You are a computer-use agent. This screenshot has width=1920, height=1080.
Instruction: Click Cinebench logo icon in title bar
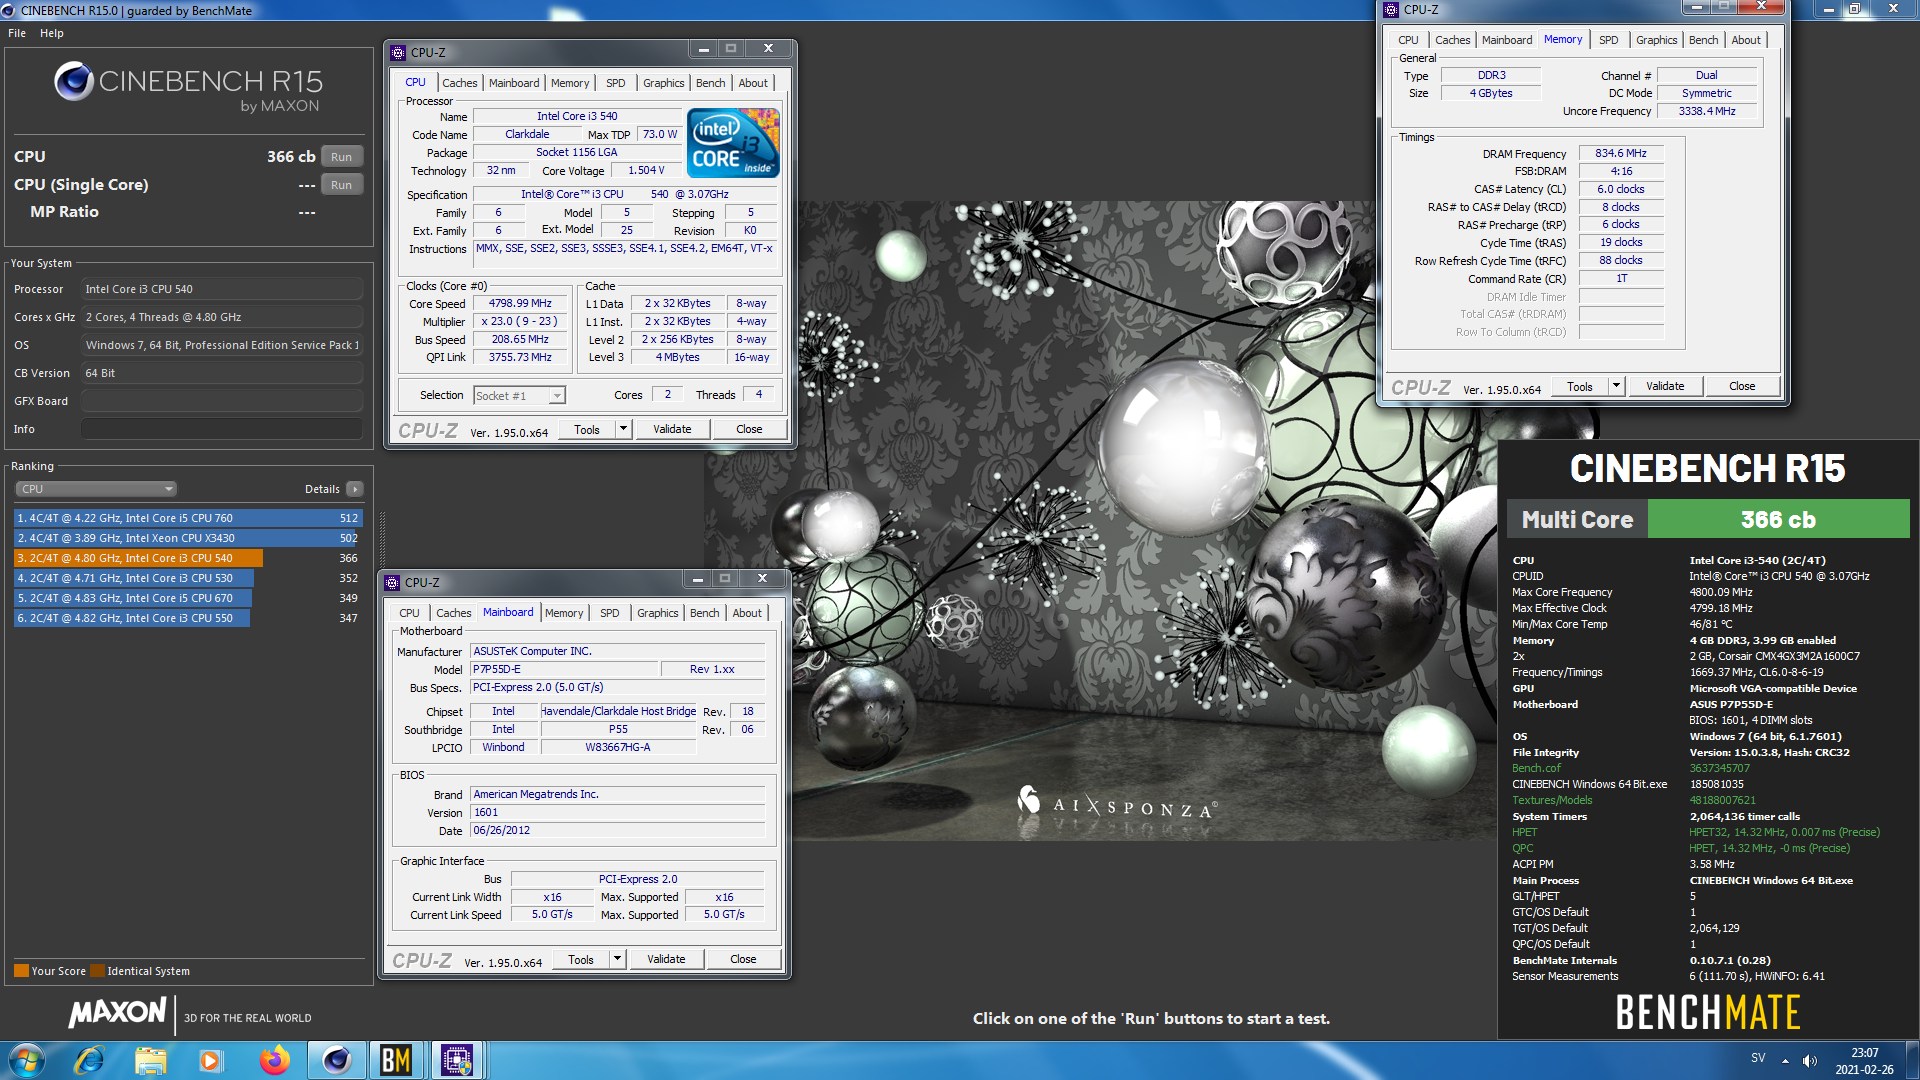coord(9,10)
